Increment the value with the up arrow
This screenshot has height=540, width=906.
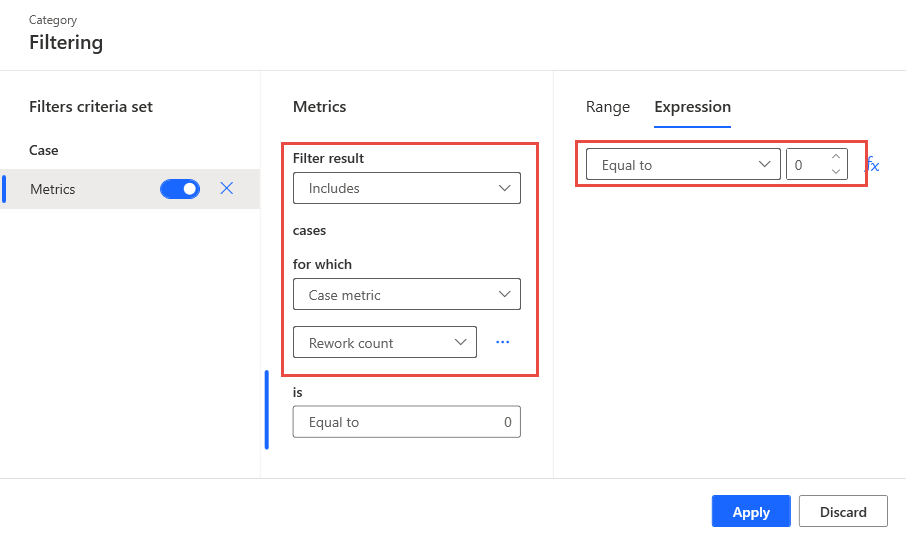(836, 157)
